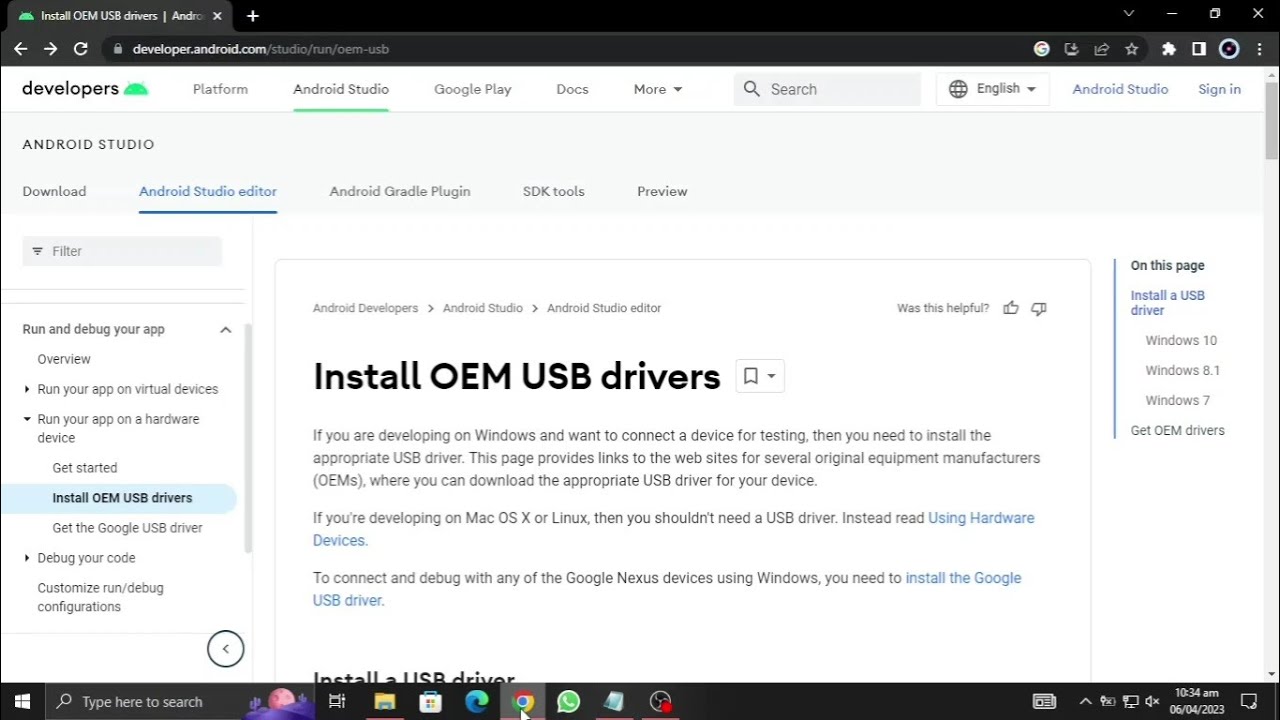Click the Google icon in address bar
Image resolution: width=1280 pixels, height=720 pixels.
pyautogui.click(x=1042, y=49)
